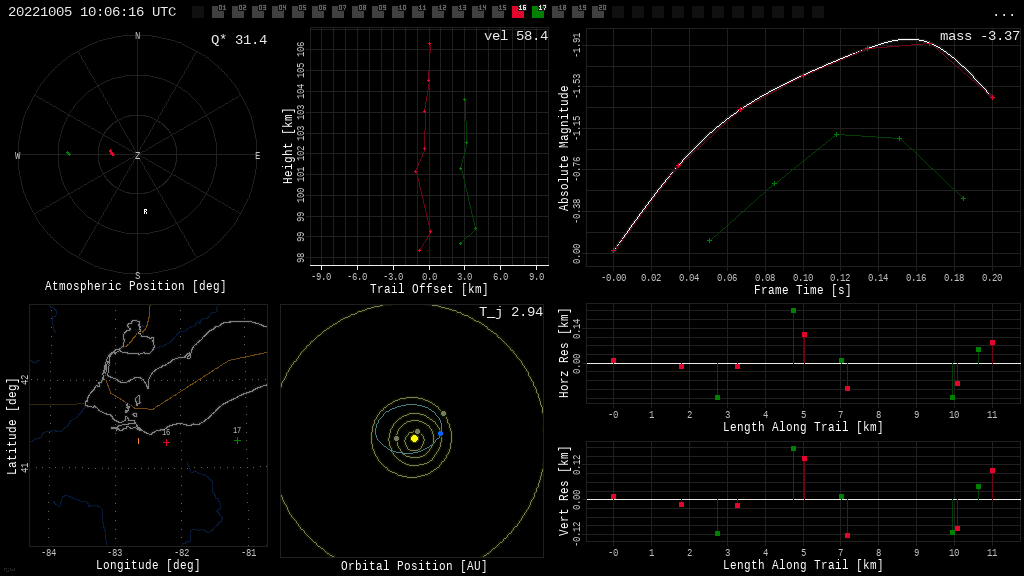Click green horizontal residual marker near 4.7 km
Viewport: 1024px width, 576px height.
(x=793, y=311)
